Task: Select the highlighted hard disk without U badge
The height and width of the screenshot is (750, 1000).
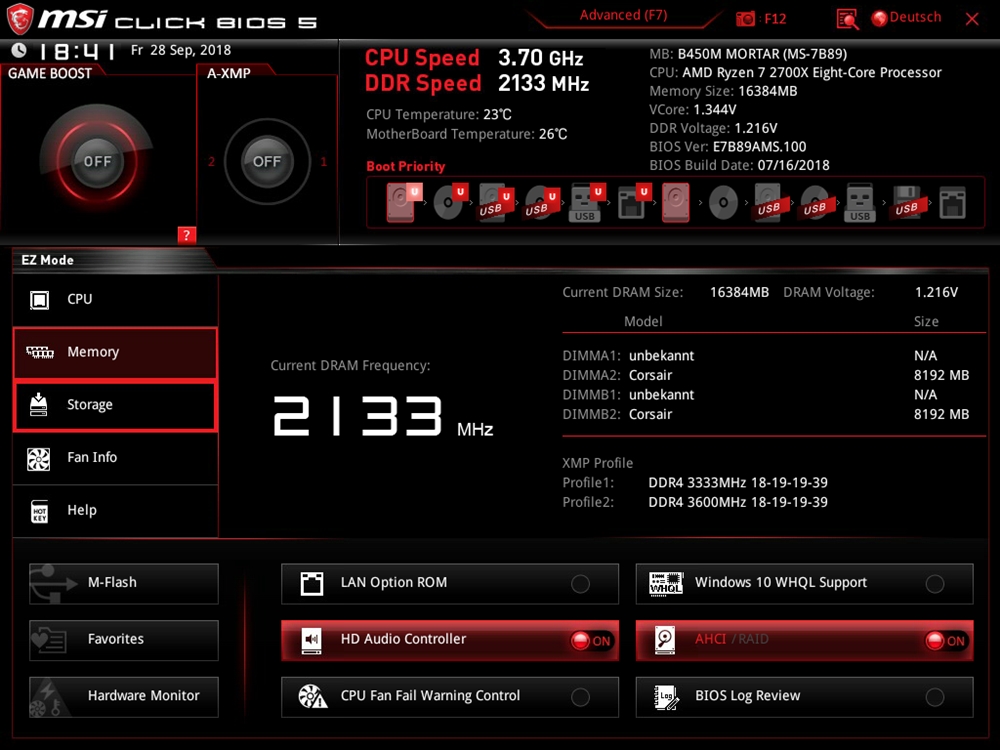Action: coord(675,202)
